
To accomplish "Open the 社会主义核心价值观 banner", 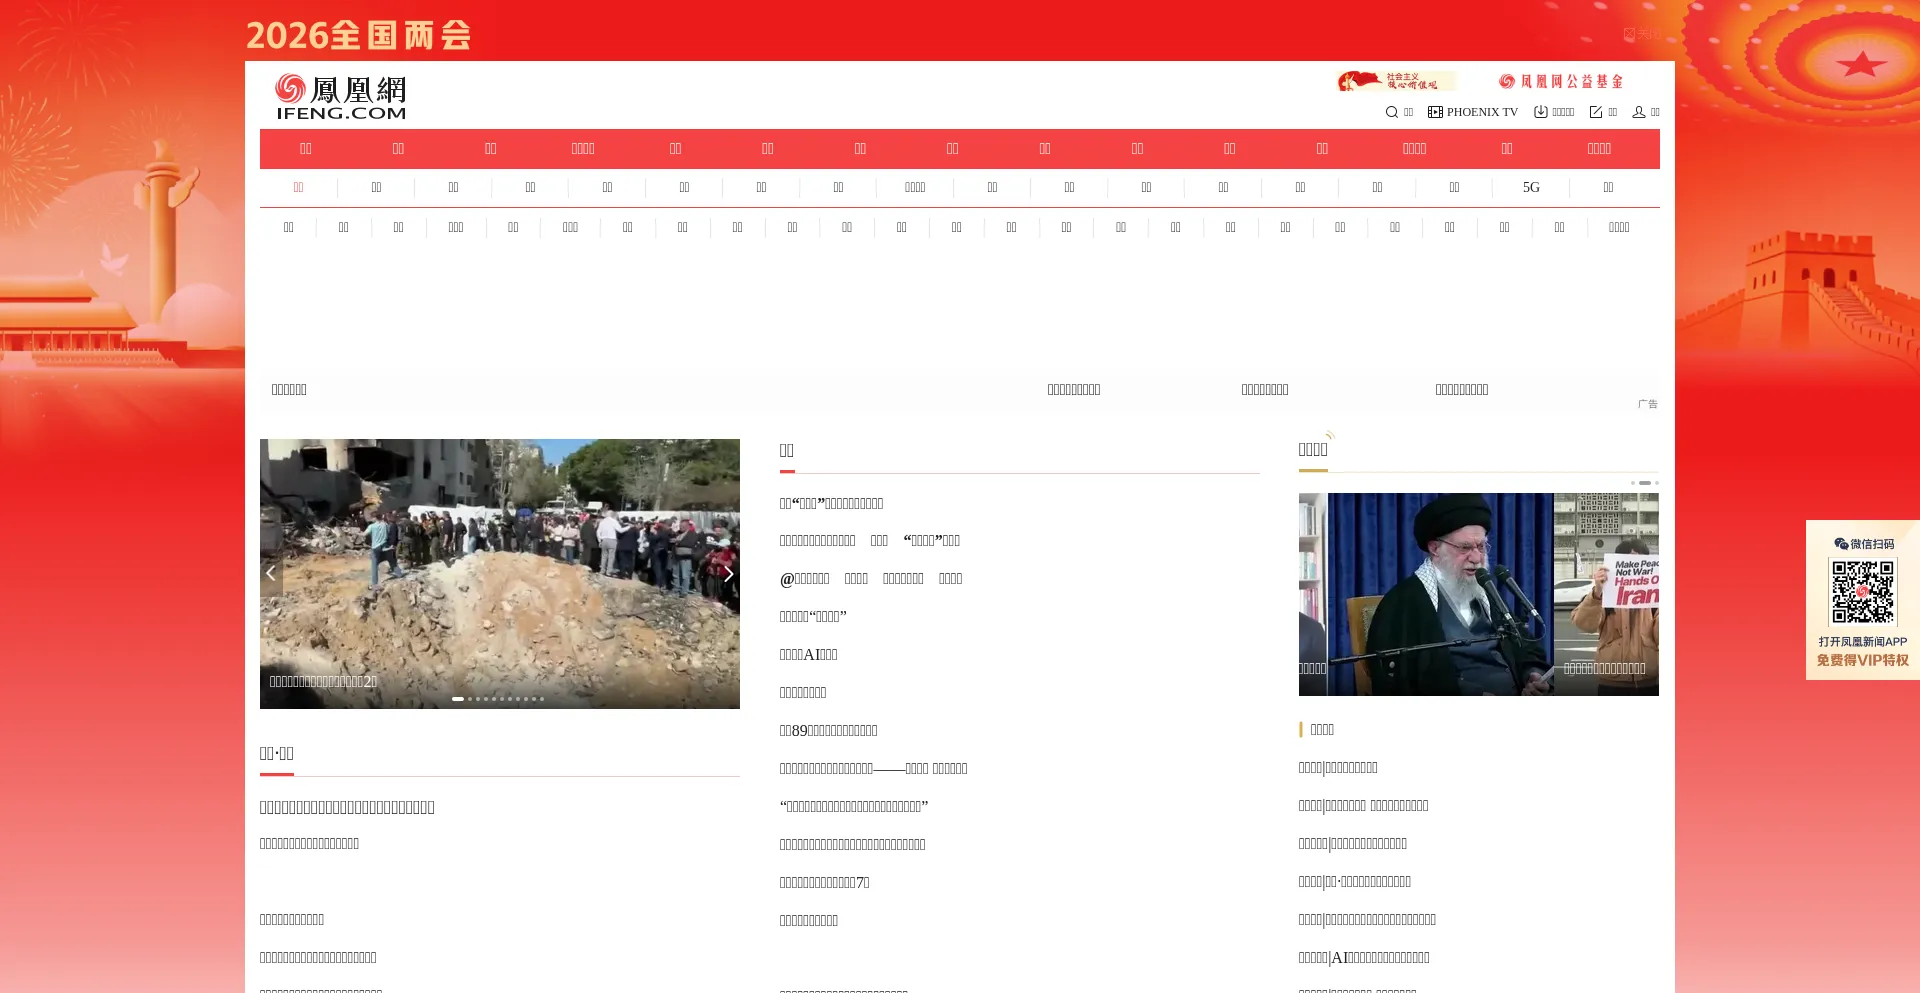I will click(1396, 81).
